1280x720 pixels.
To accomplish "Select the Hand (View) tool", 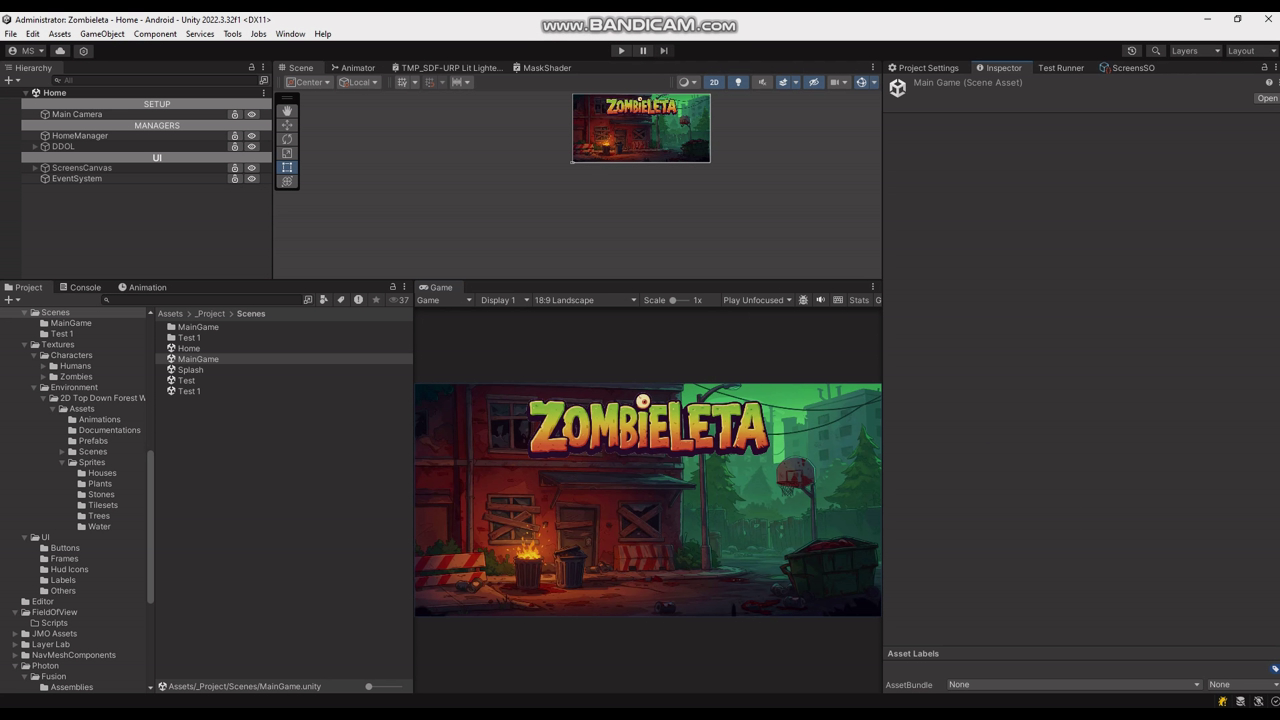I will click(287, 111).
